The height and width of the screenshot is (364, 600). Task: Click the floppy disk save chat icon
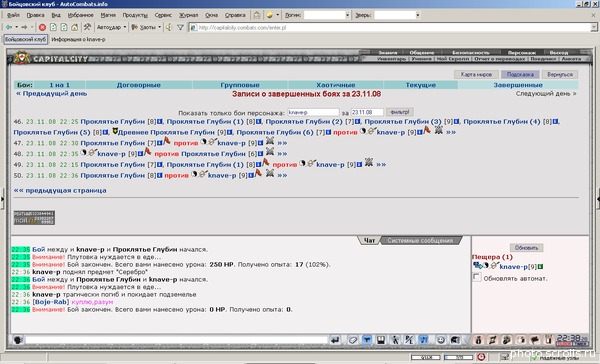381,340
